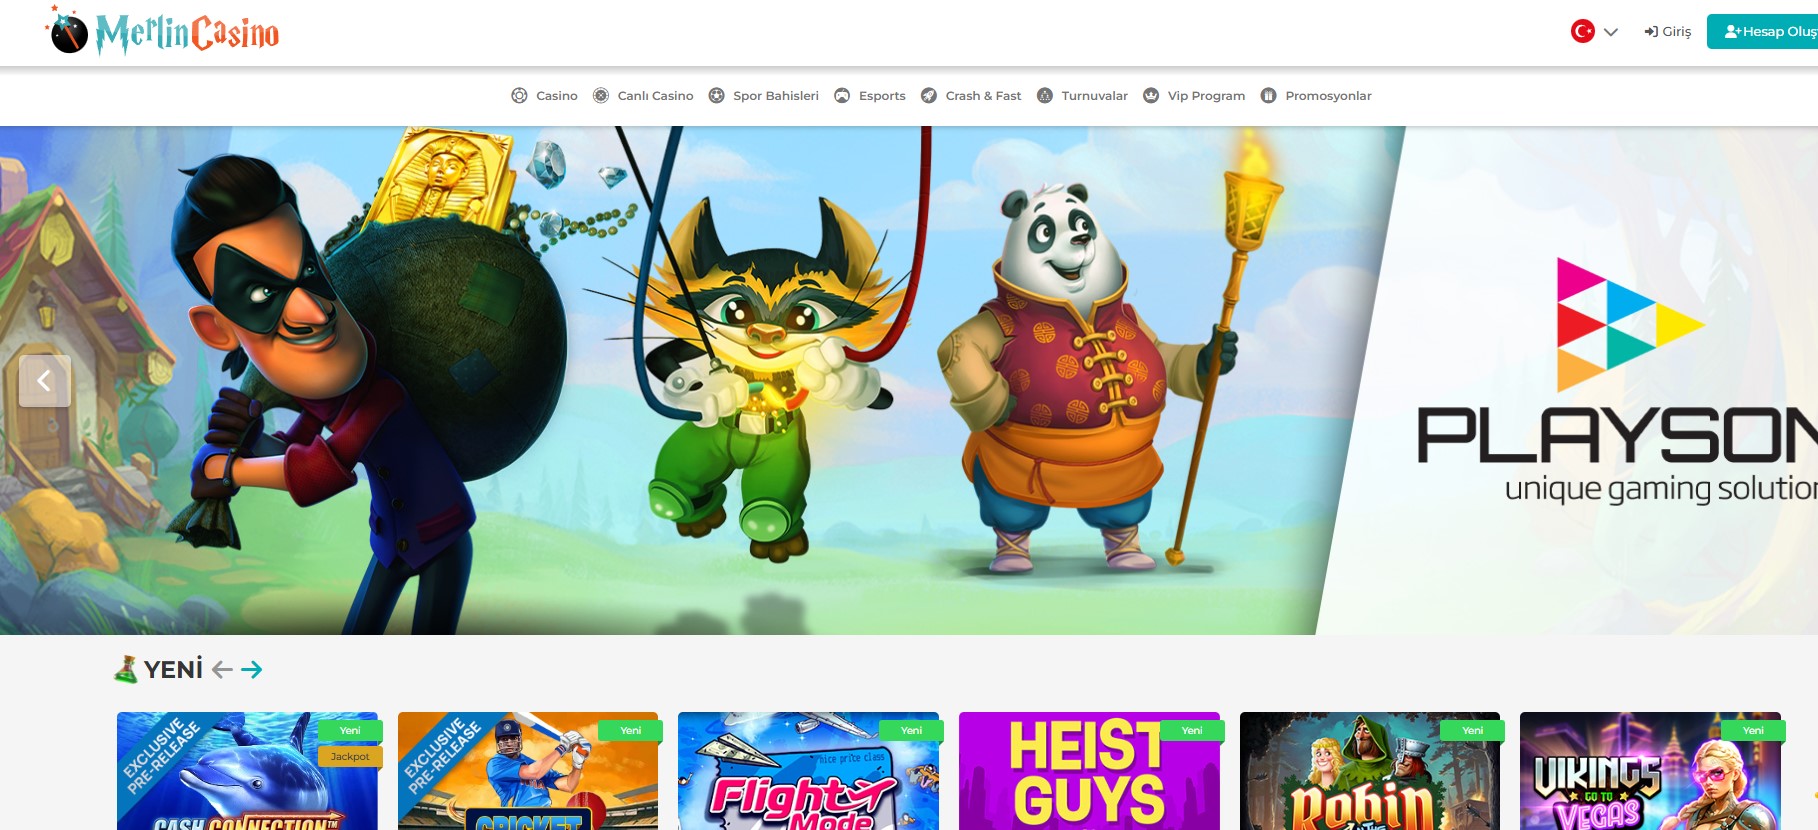Go to previous banner slide
Viewport: 1818px width, 830px height.
pos(44,381)
